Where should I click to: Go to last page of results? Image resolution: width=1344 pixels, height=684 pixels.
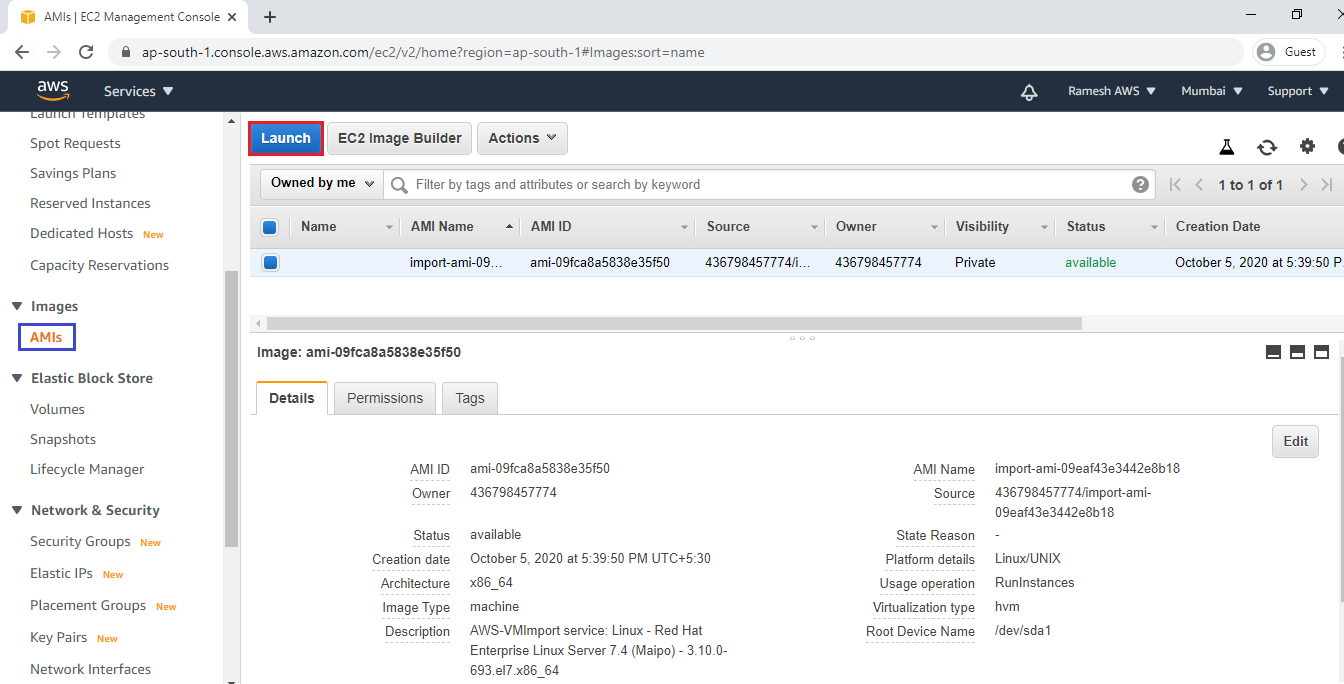(x=1327, y=184)
